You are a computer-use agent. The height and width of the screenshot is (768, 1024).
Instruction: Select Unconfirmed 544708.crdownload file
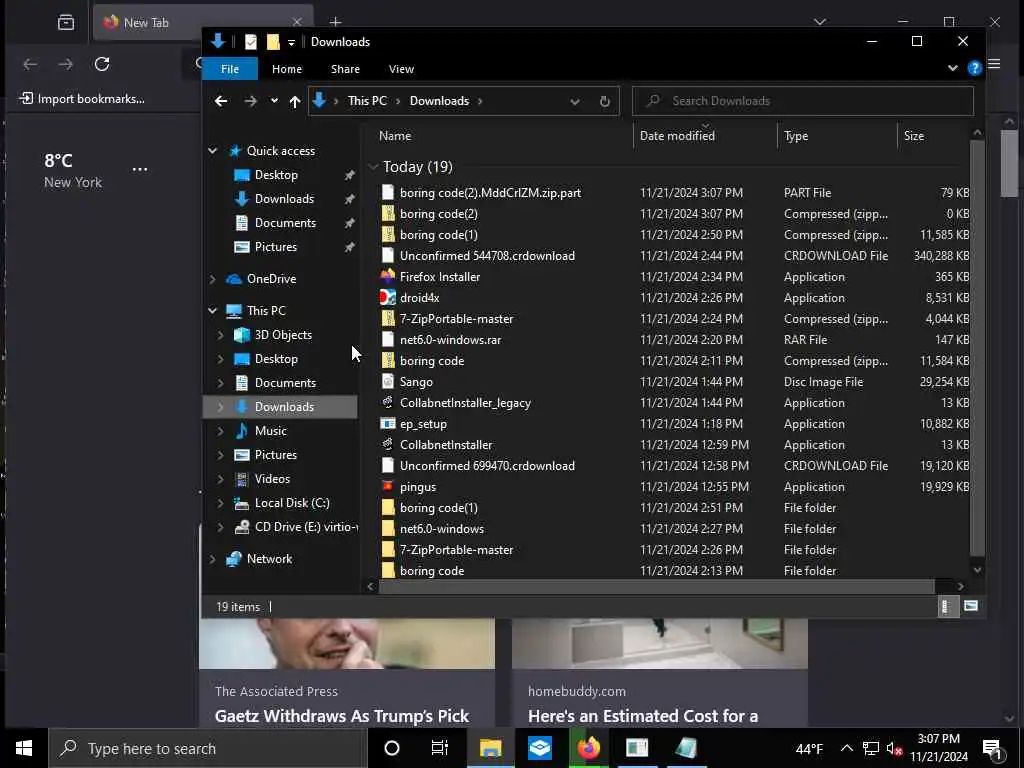pos(487,256)
